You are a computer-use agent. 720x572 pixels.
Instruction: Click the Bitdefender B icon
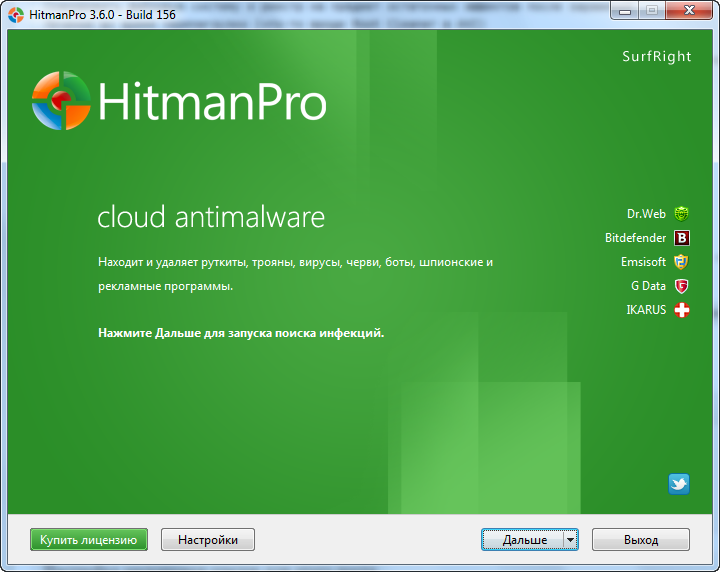pyautogui.click(x=682, y=238)
